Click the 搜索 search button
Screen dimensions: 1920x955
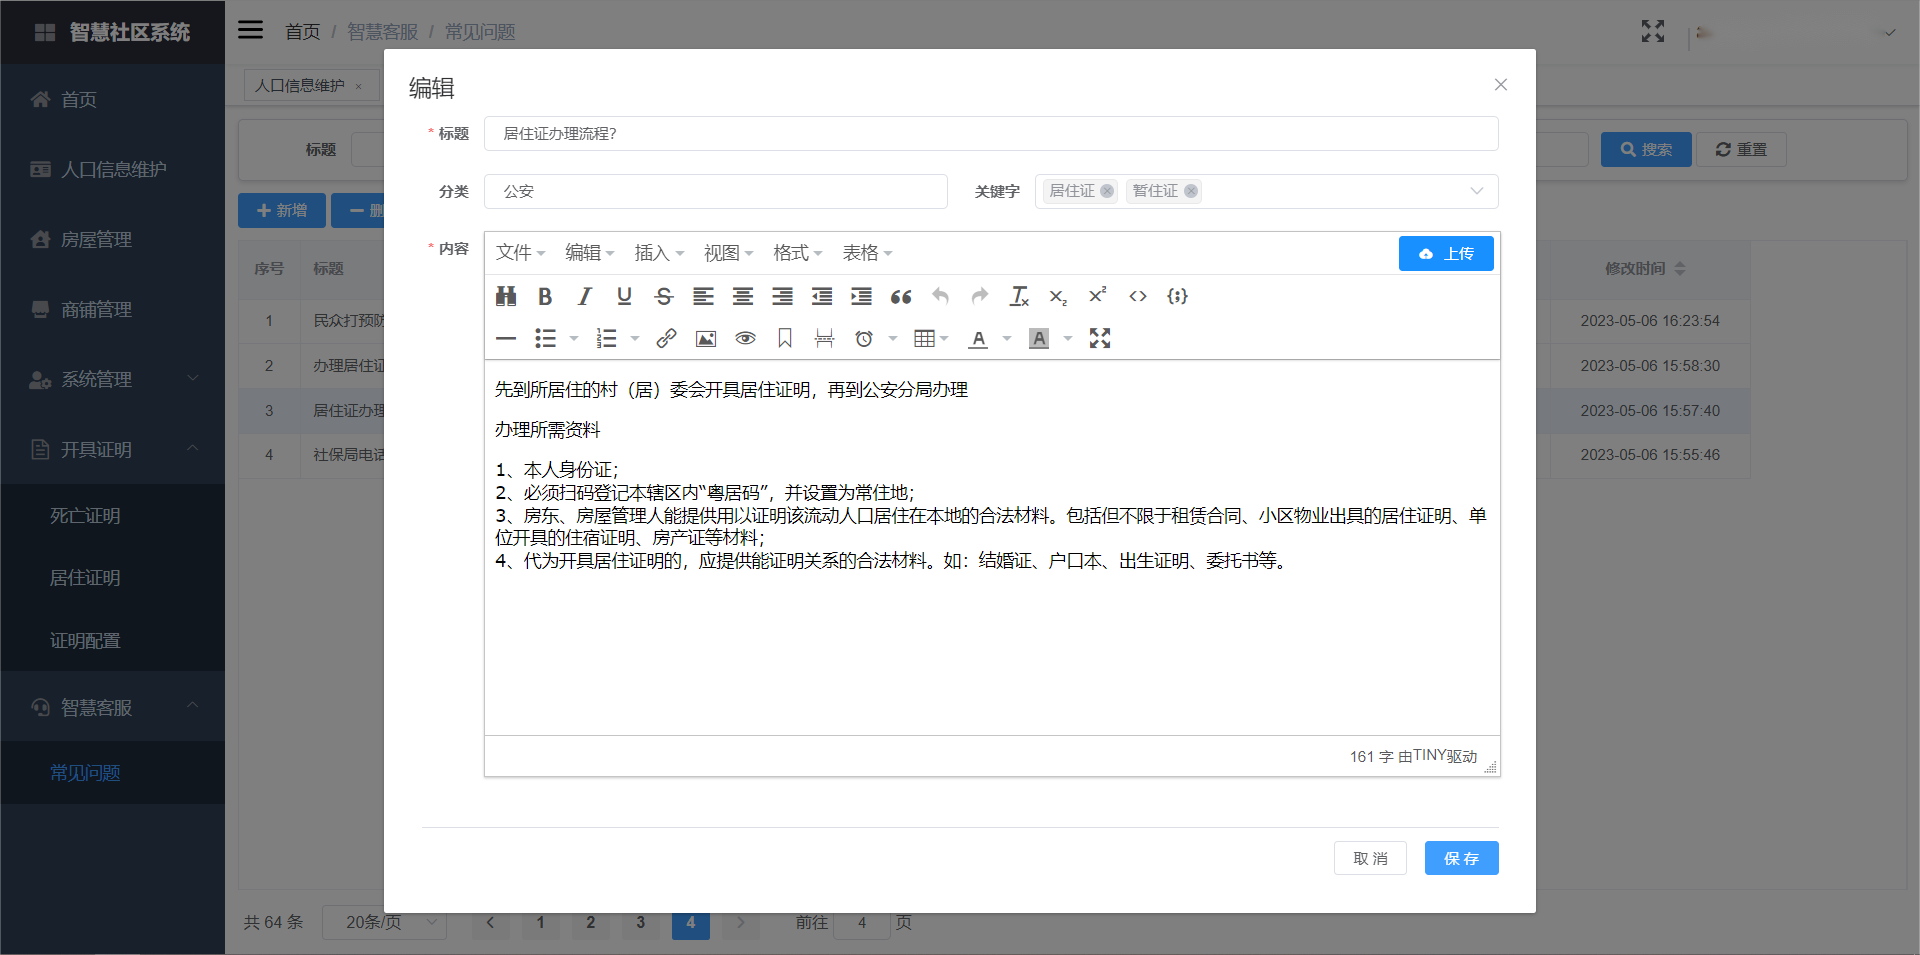(1646, 149)
